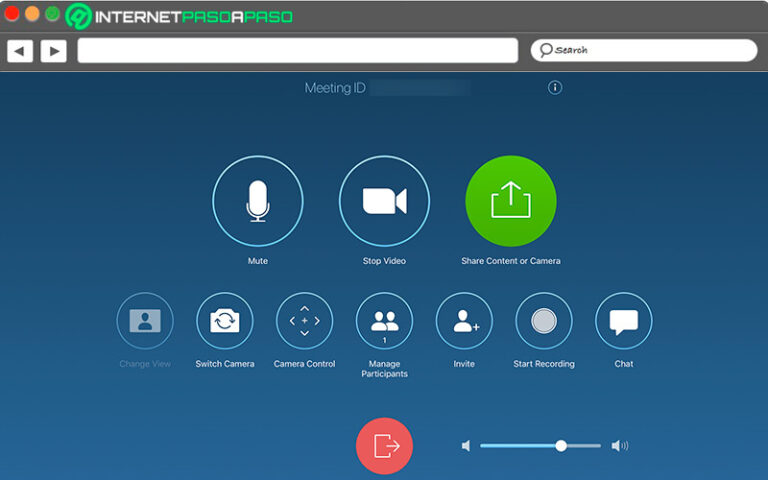The width and height of the screenshot is (768, 480).
Task: Click the address bar field
Action: (297, 50)
